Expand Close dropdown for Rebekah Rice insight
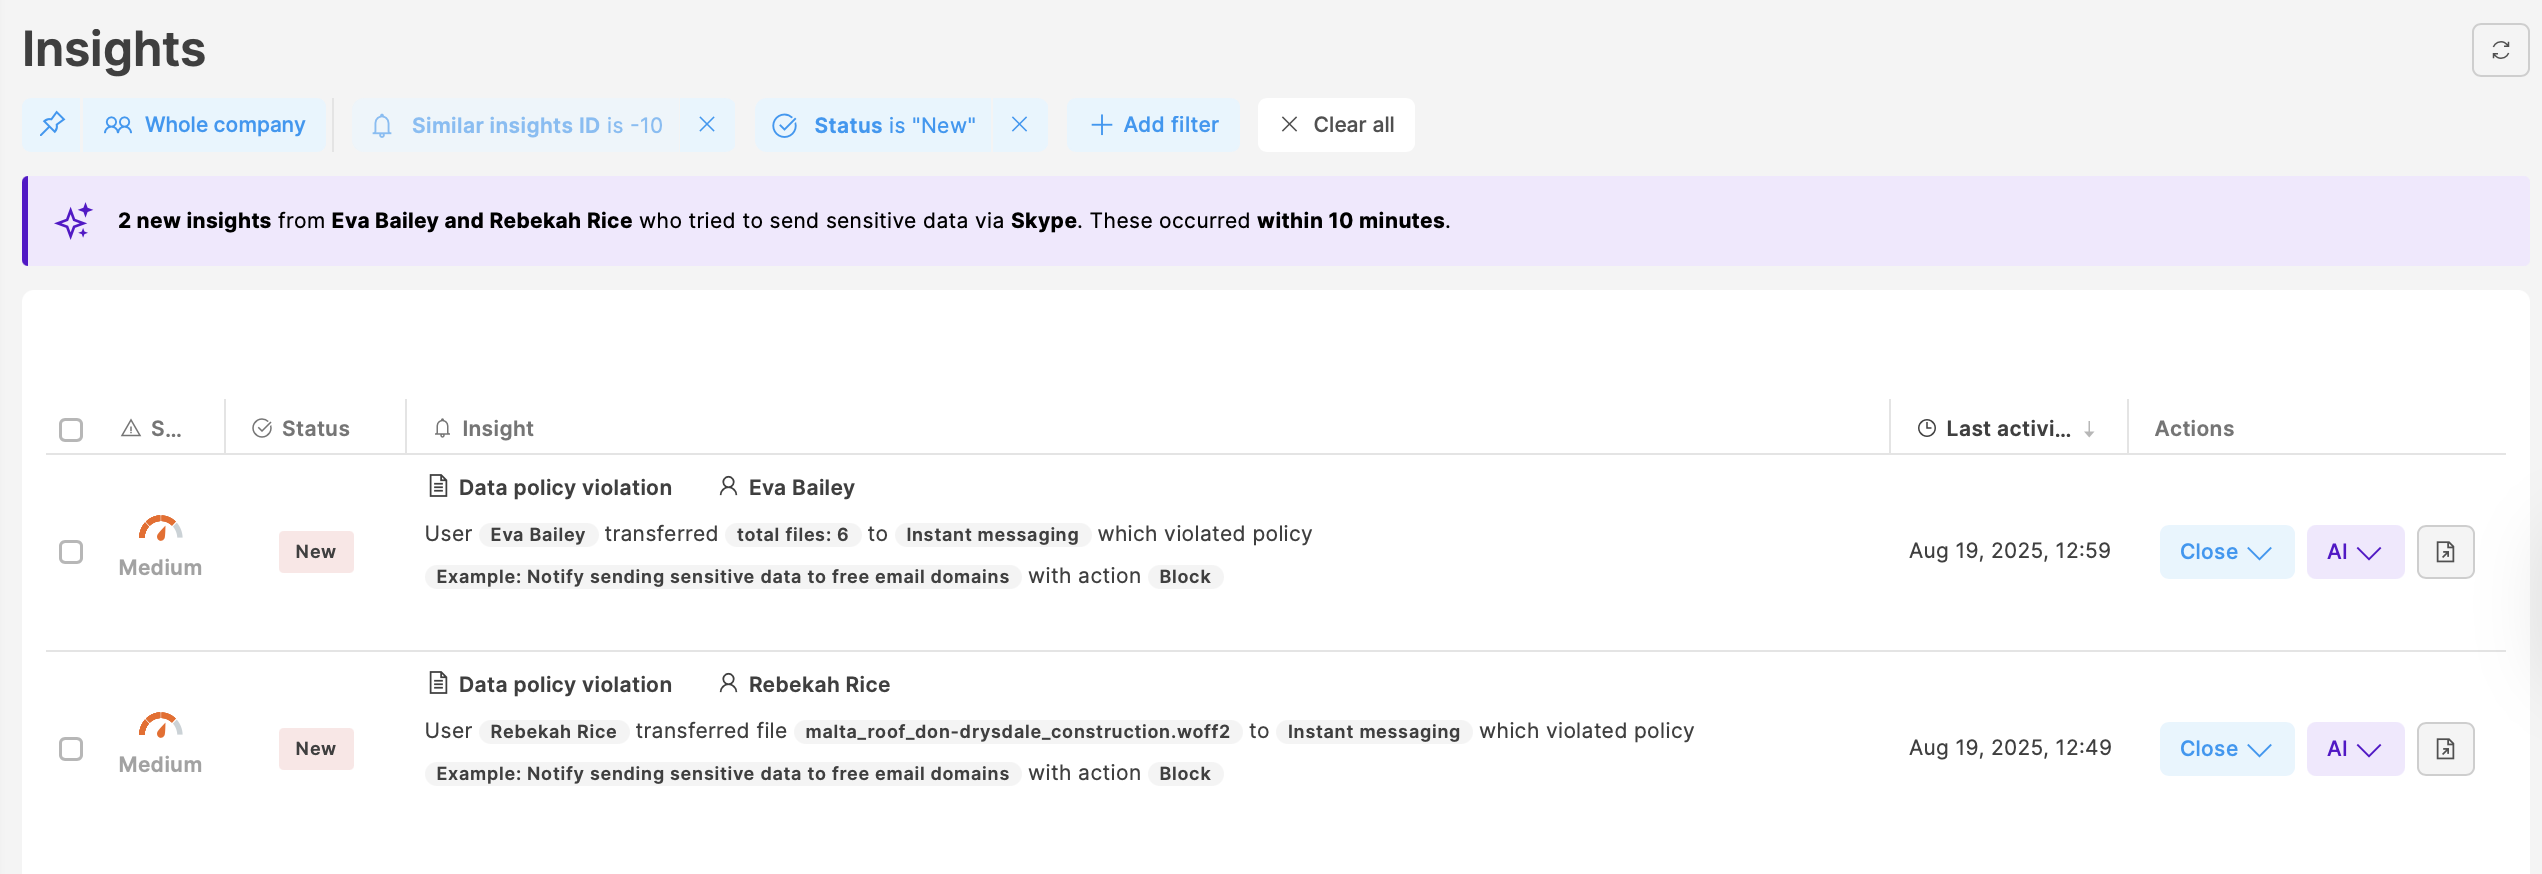The height and width of the screenshot is (874, 2542). point(2226,749)
